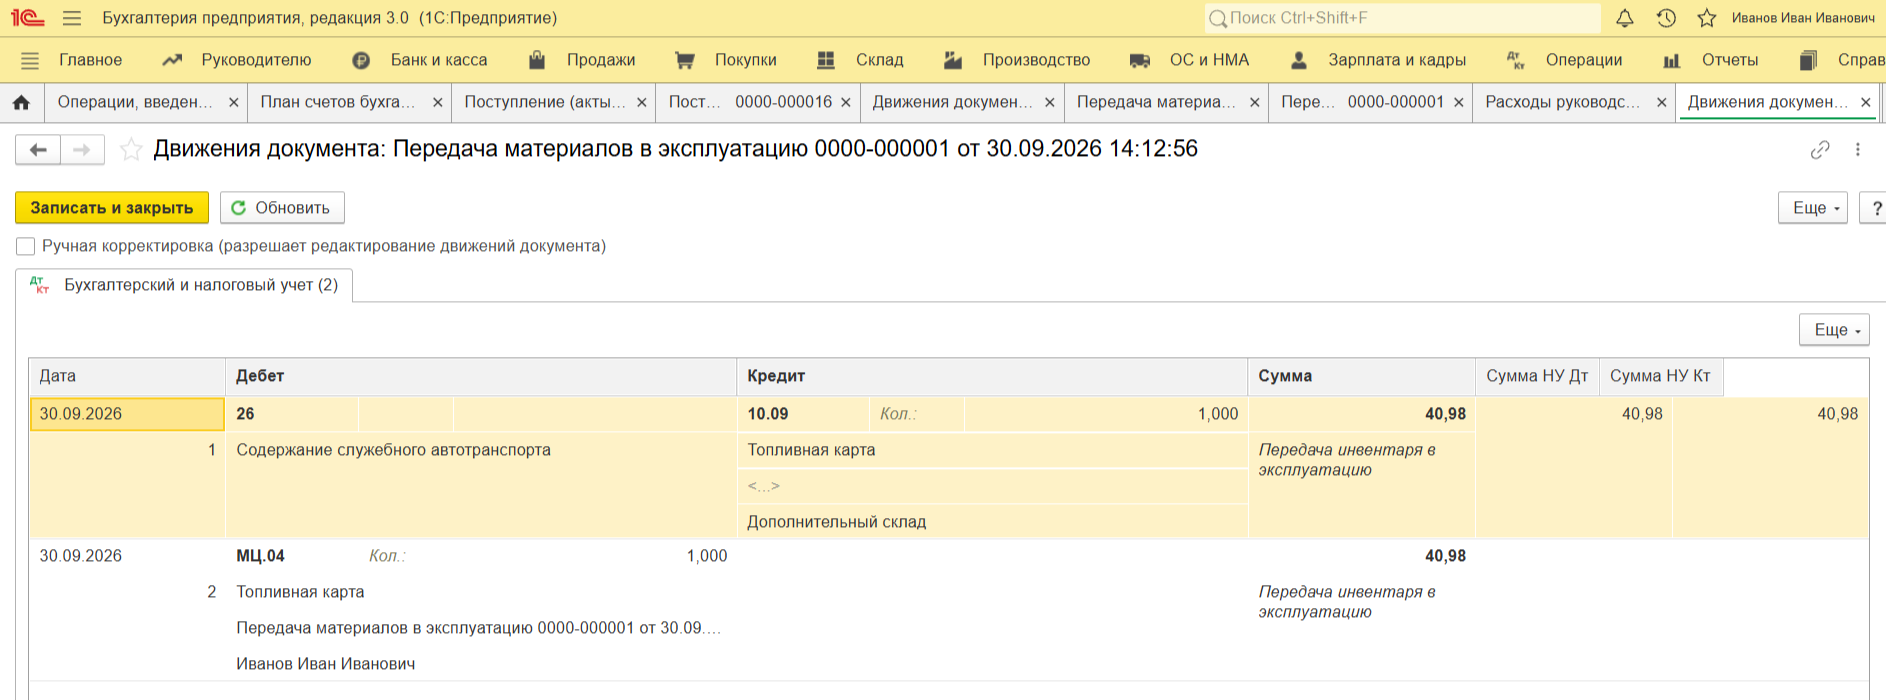Navigate forward with the right arrow
1886x700 pixels.
point(82,150)
